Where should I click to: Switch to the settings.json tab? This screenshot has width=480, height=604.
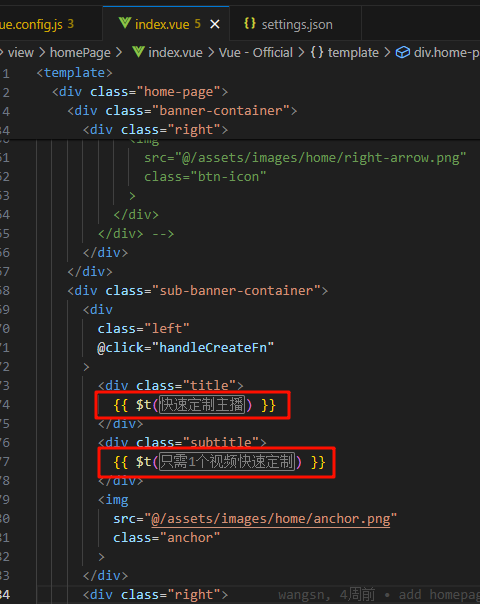[295, 24]
